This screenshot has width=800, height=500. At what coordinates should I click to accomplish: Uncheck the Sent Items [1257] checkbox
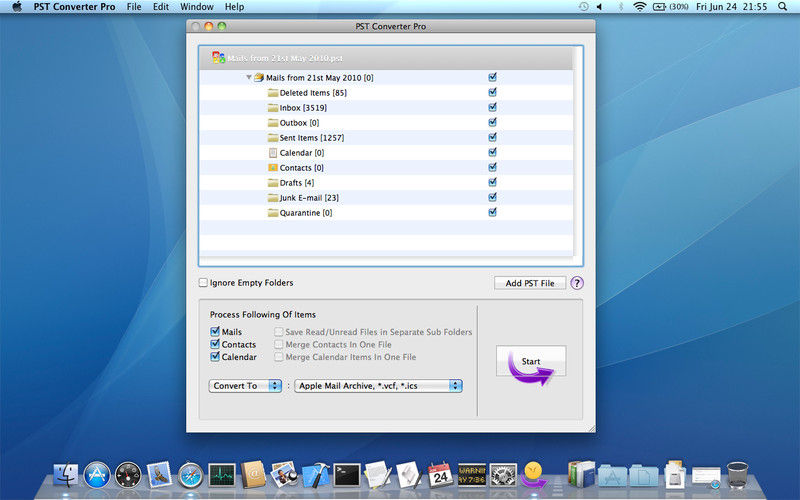[x=492, y=137]
